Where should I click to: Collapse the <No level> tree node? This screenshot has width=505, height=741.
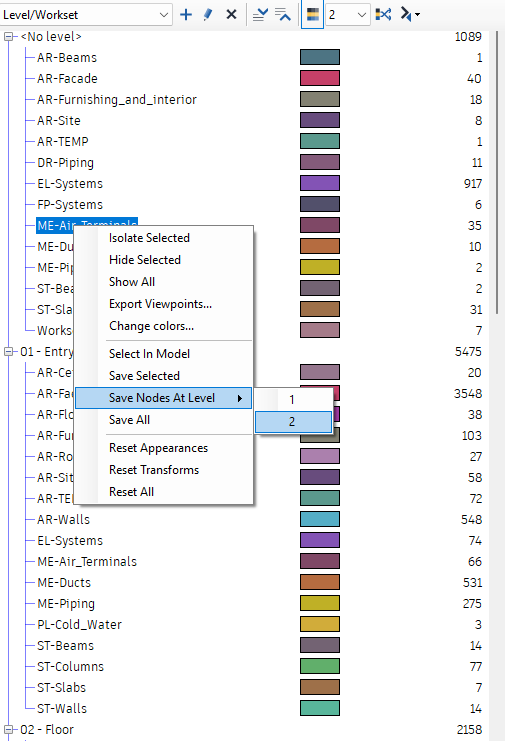pos(8,36)
